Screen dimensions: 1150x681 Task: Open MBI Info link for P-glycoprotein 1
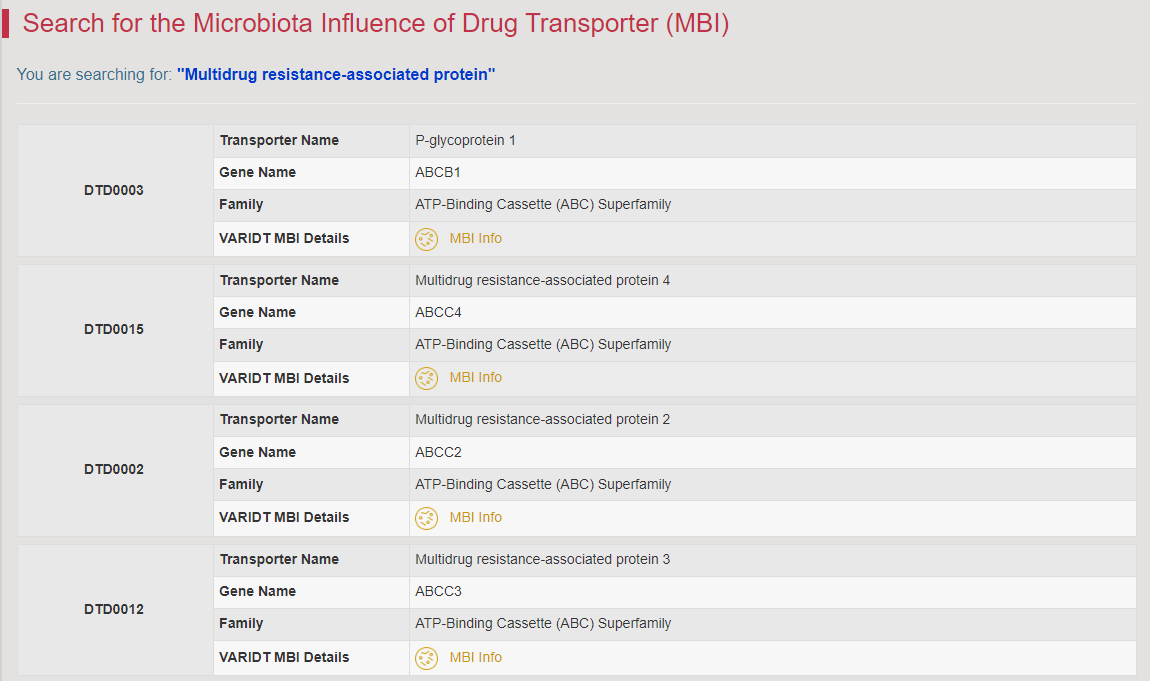(475, 238)
